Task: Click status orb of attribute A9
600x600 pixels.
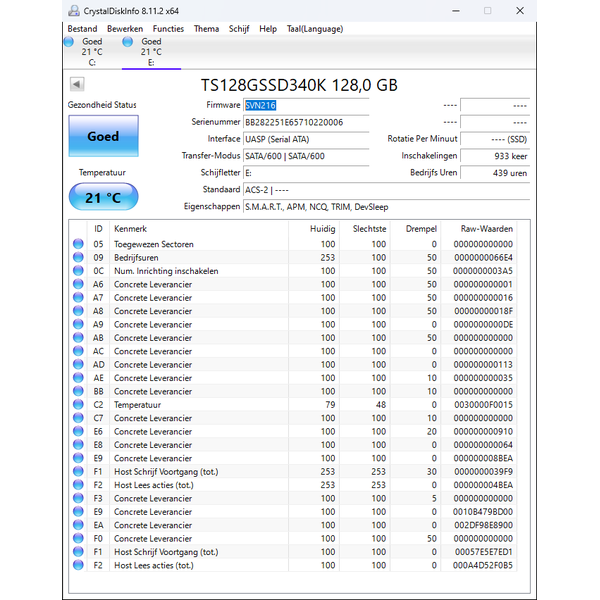Action: point(78,324)
